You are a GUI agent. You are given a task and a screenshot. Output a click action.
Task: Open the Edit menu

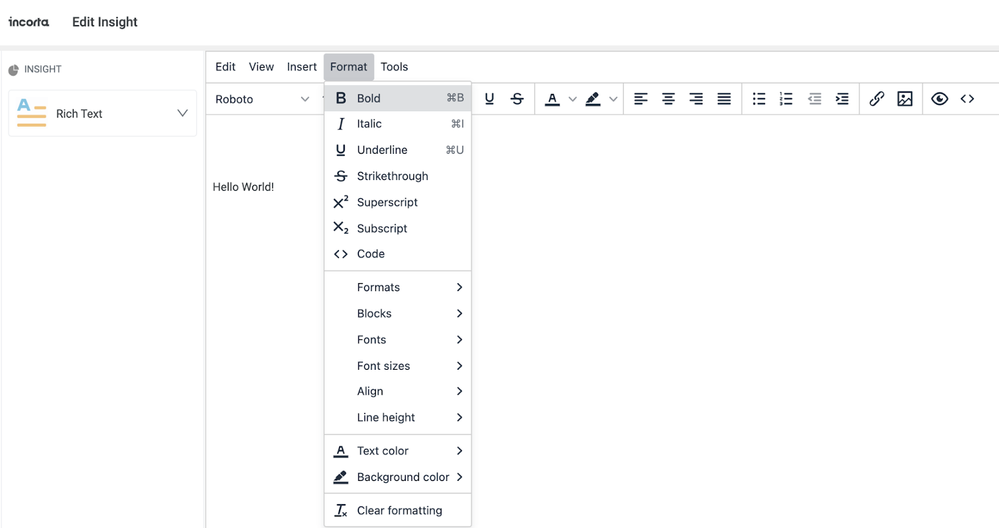tap(225, 67)
